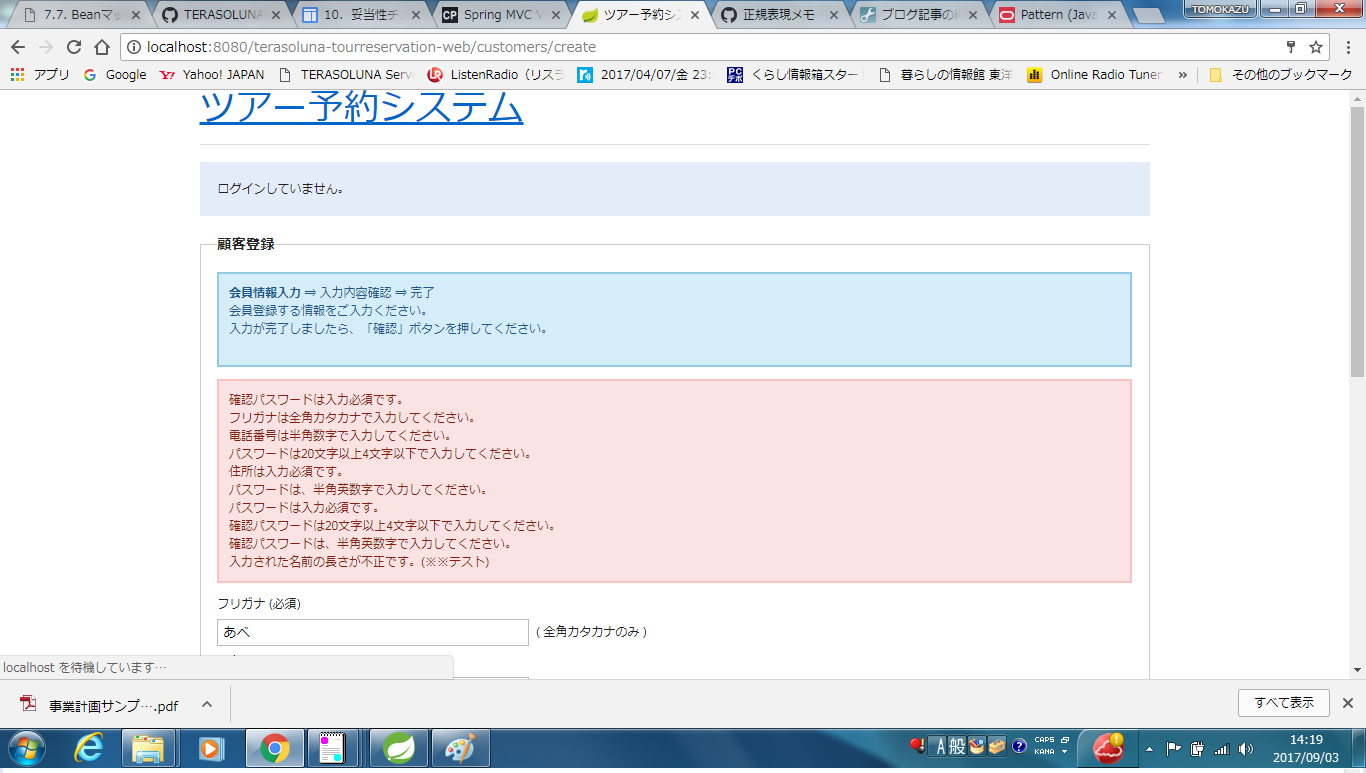
Task: Open the Windows Start menu
Action: (26, 748)
